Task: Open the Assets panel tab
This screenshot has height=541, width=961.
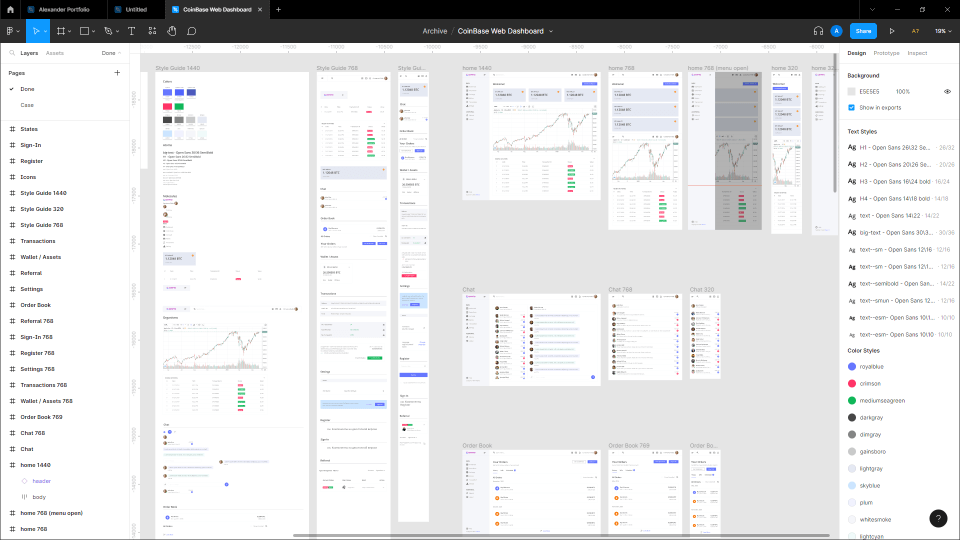Action: 55,53
